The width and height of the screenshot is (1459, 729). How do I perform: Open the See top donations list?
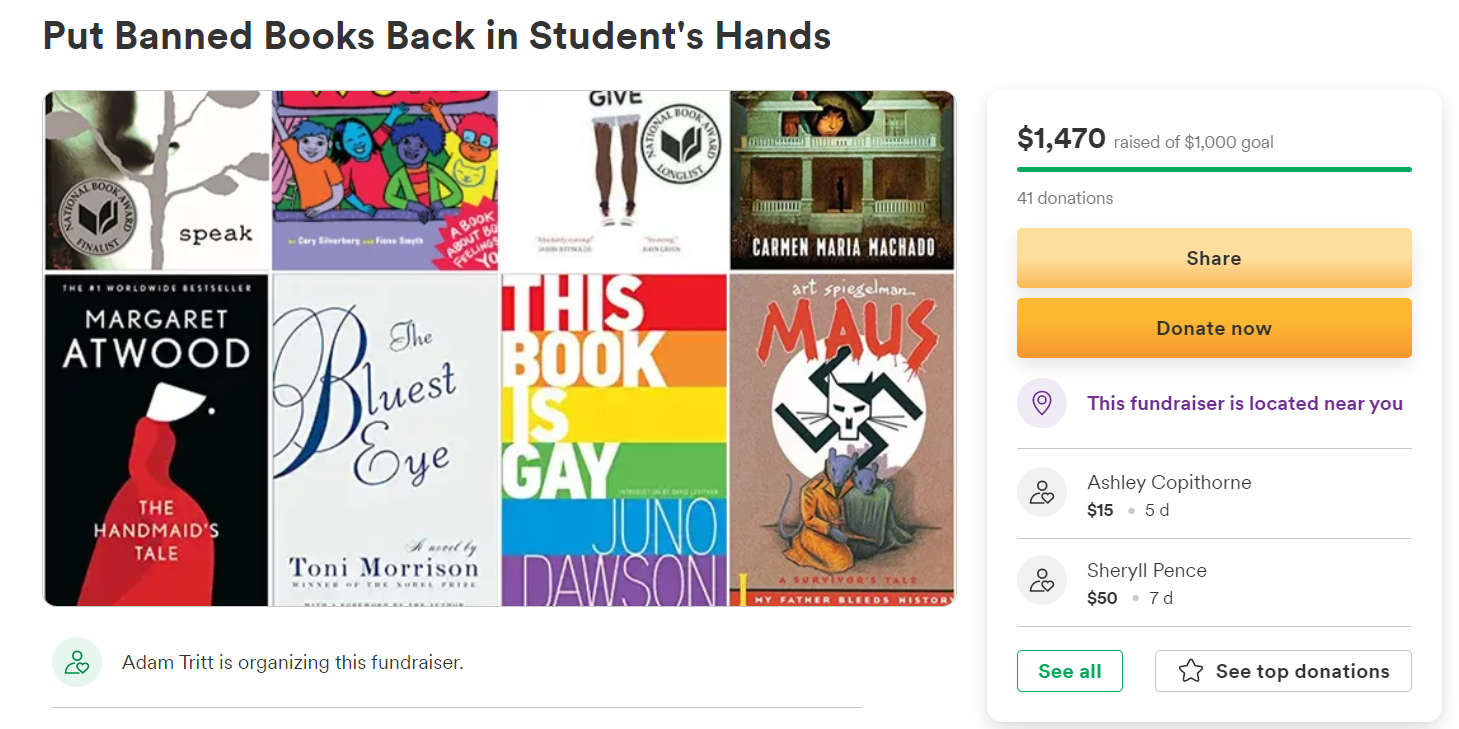pyautogui.click(x=1283, y=671)
